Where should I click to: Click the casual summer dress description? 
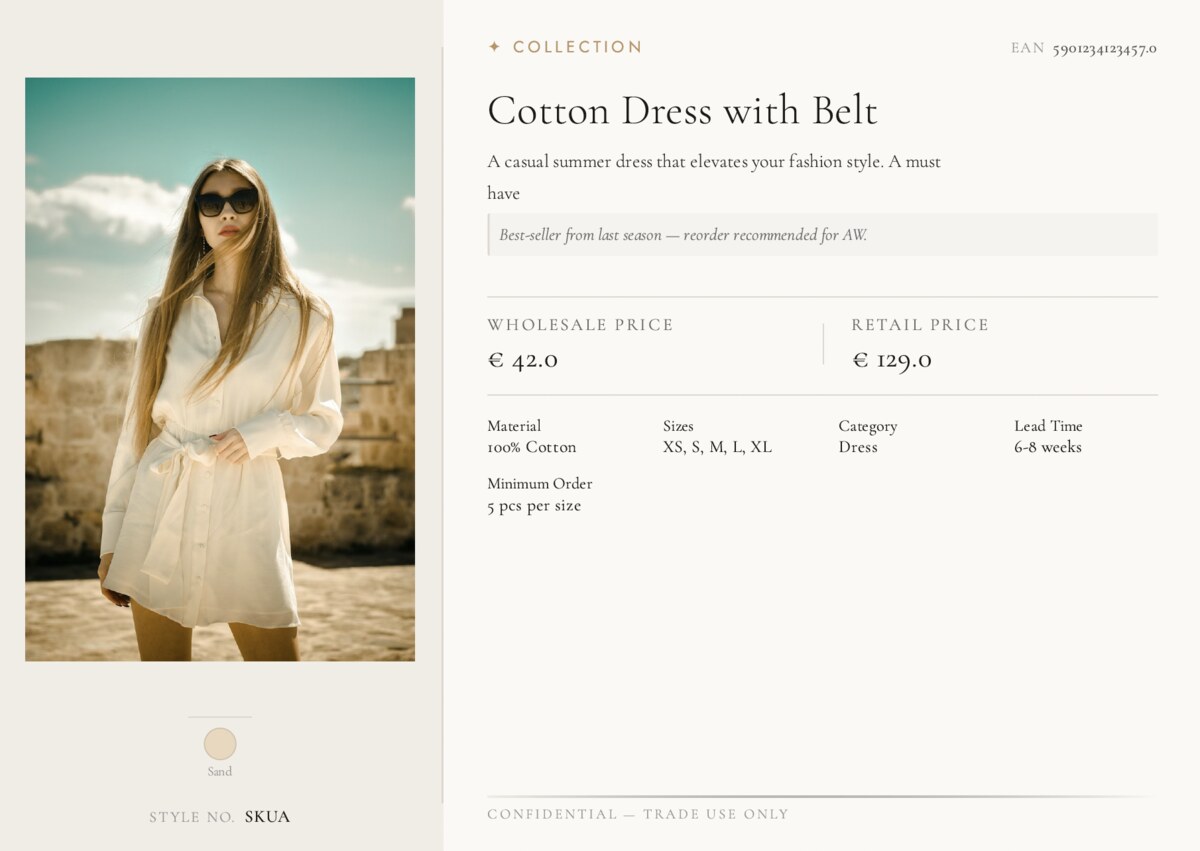714,177
